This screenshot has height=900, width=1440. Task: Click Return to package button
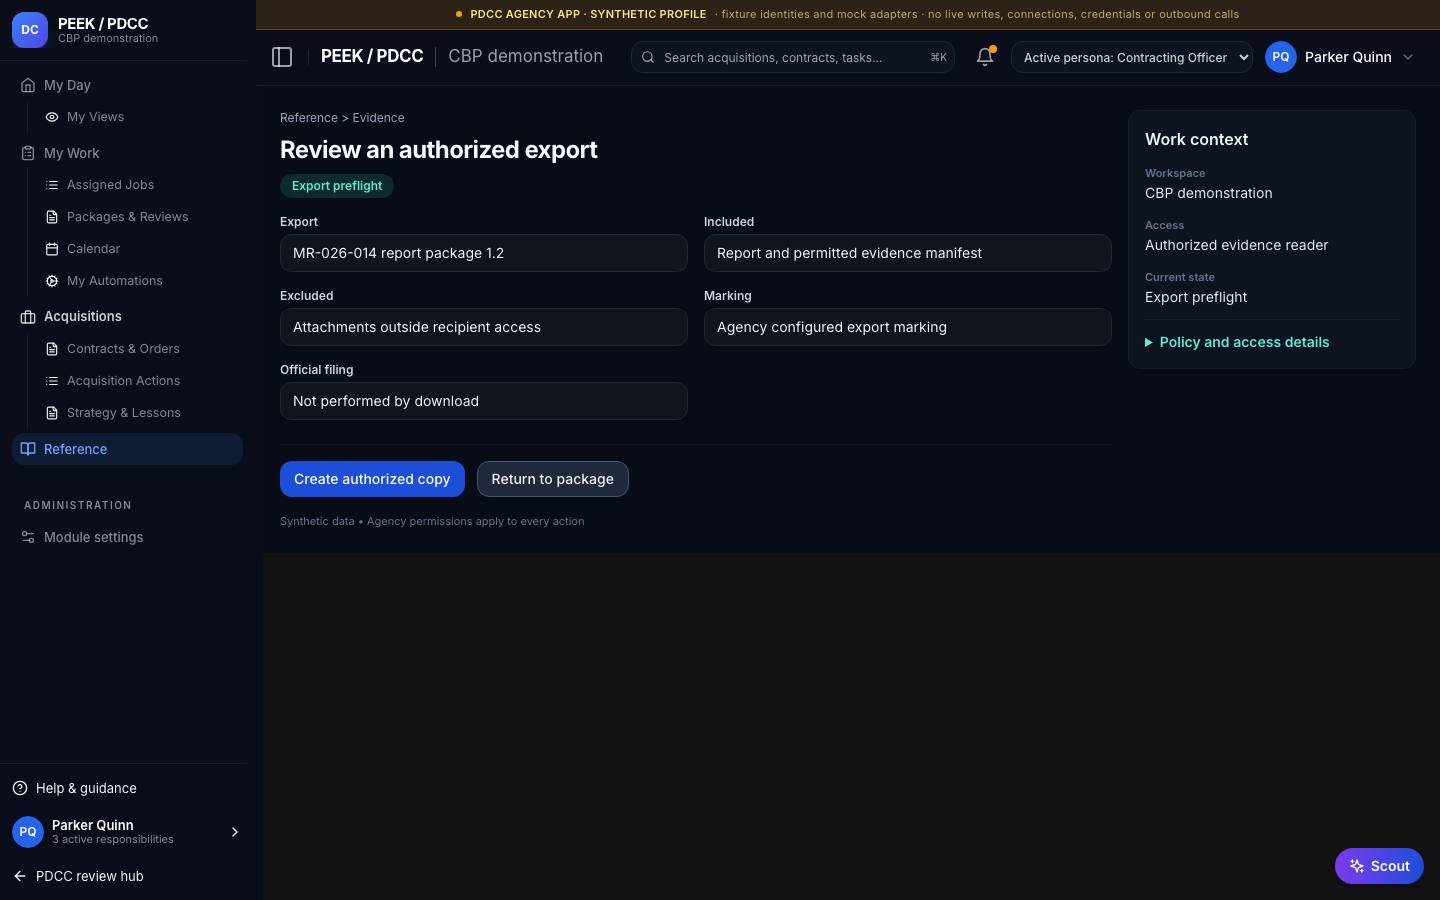point(552,479)
